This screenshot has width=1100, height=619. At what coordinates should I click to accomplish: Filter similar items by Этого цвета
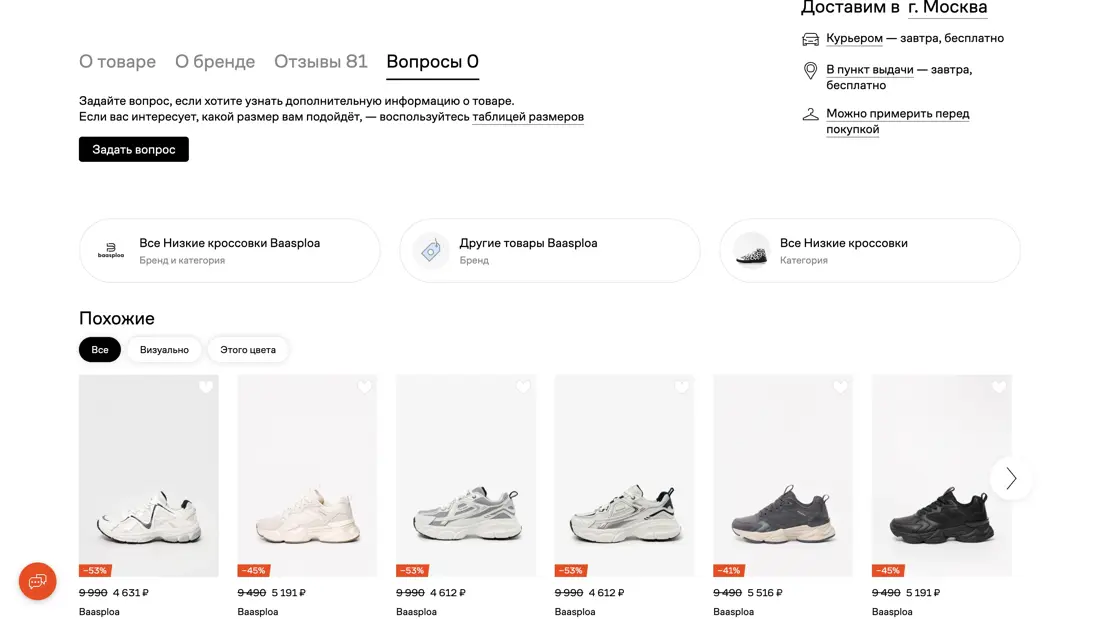(248, 350)
